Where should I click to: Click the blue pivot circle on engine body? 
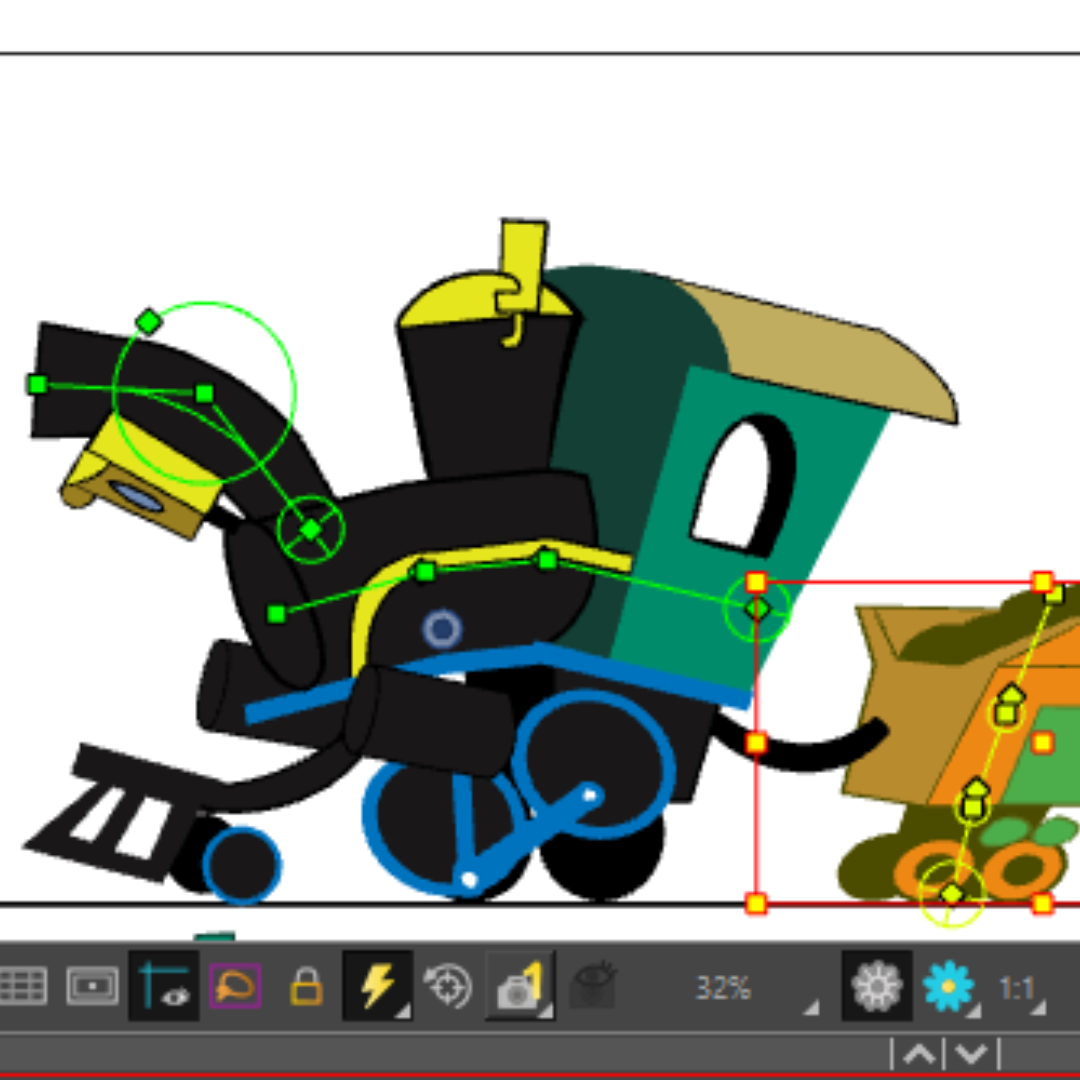click(442, 628)
